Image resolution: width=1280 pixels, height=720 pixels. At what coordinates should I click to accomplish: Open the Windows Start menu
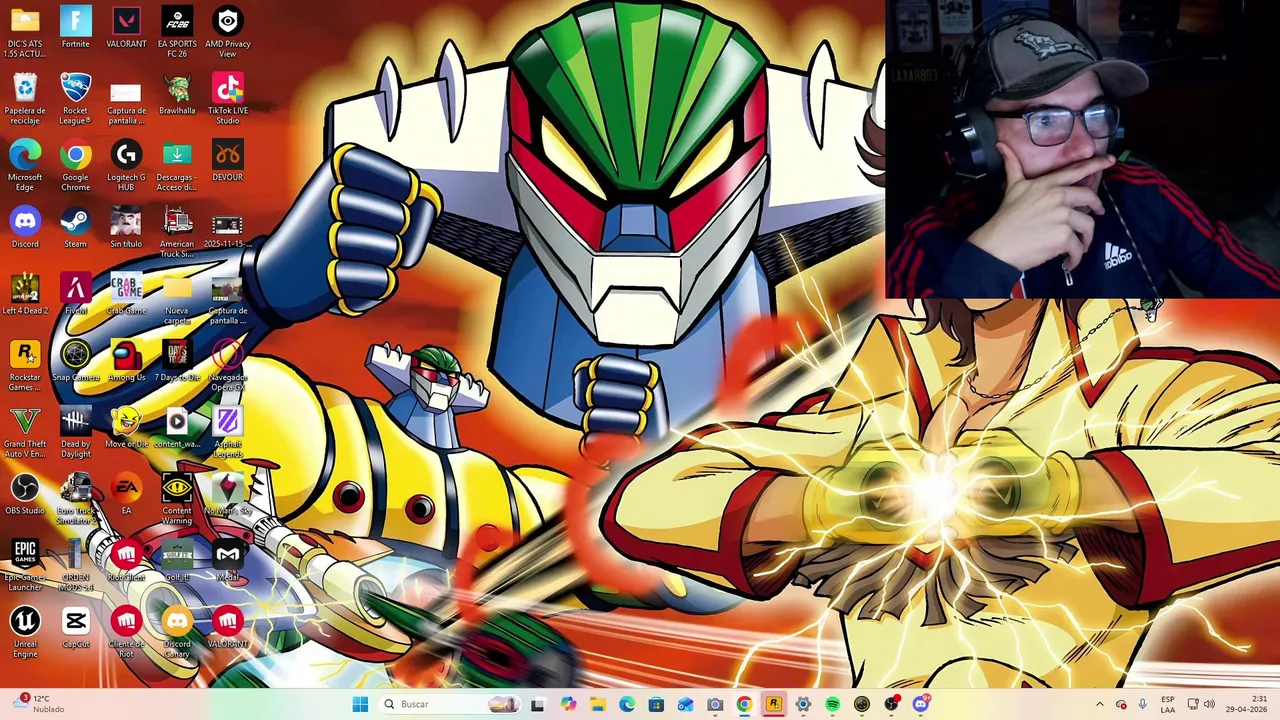360,704
